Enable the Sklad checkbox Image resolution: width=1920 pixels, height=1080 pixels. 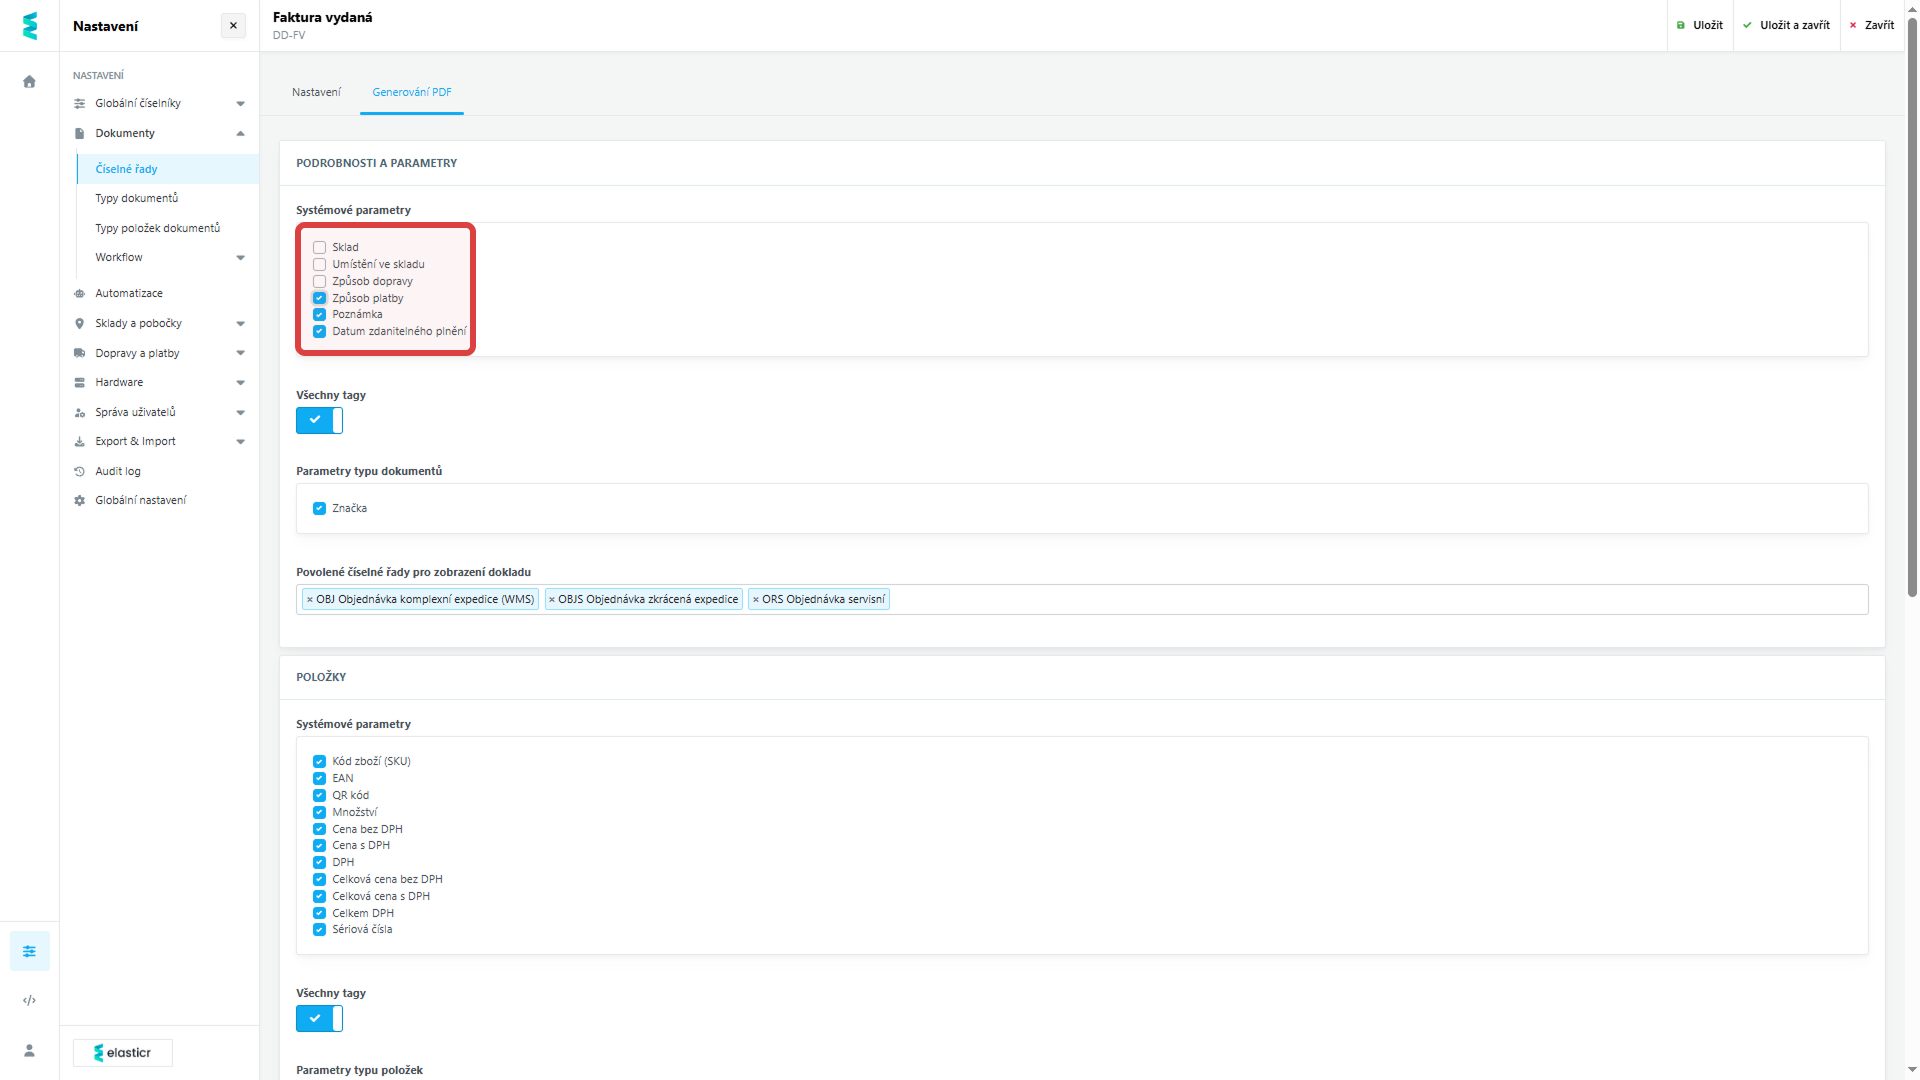[x=319, y=247]
